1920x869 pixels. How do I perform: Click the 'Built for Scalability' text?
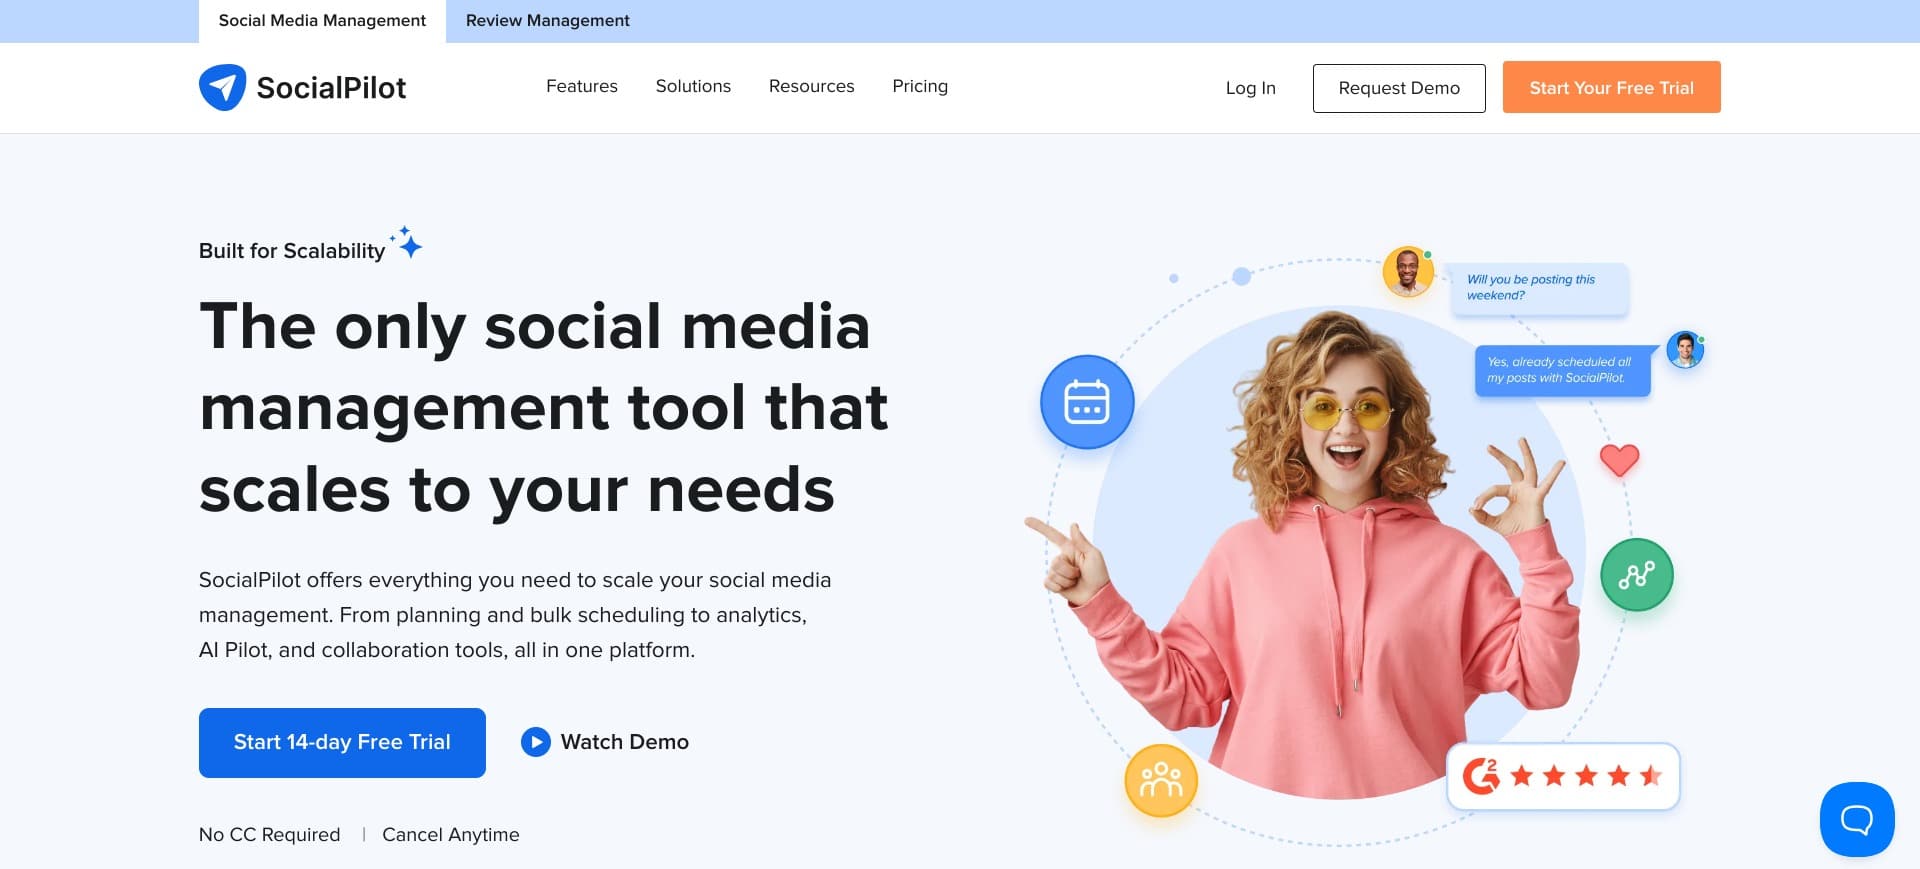coord(292,251)
